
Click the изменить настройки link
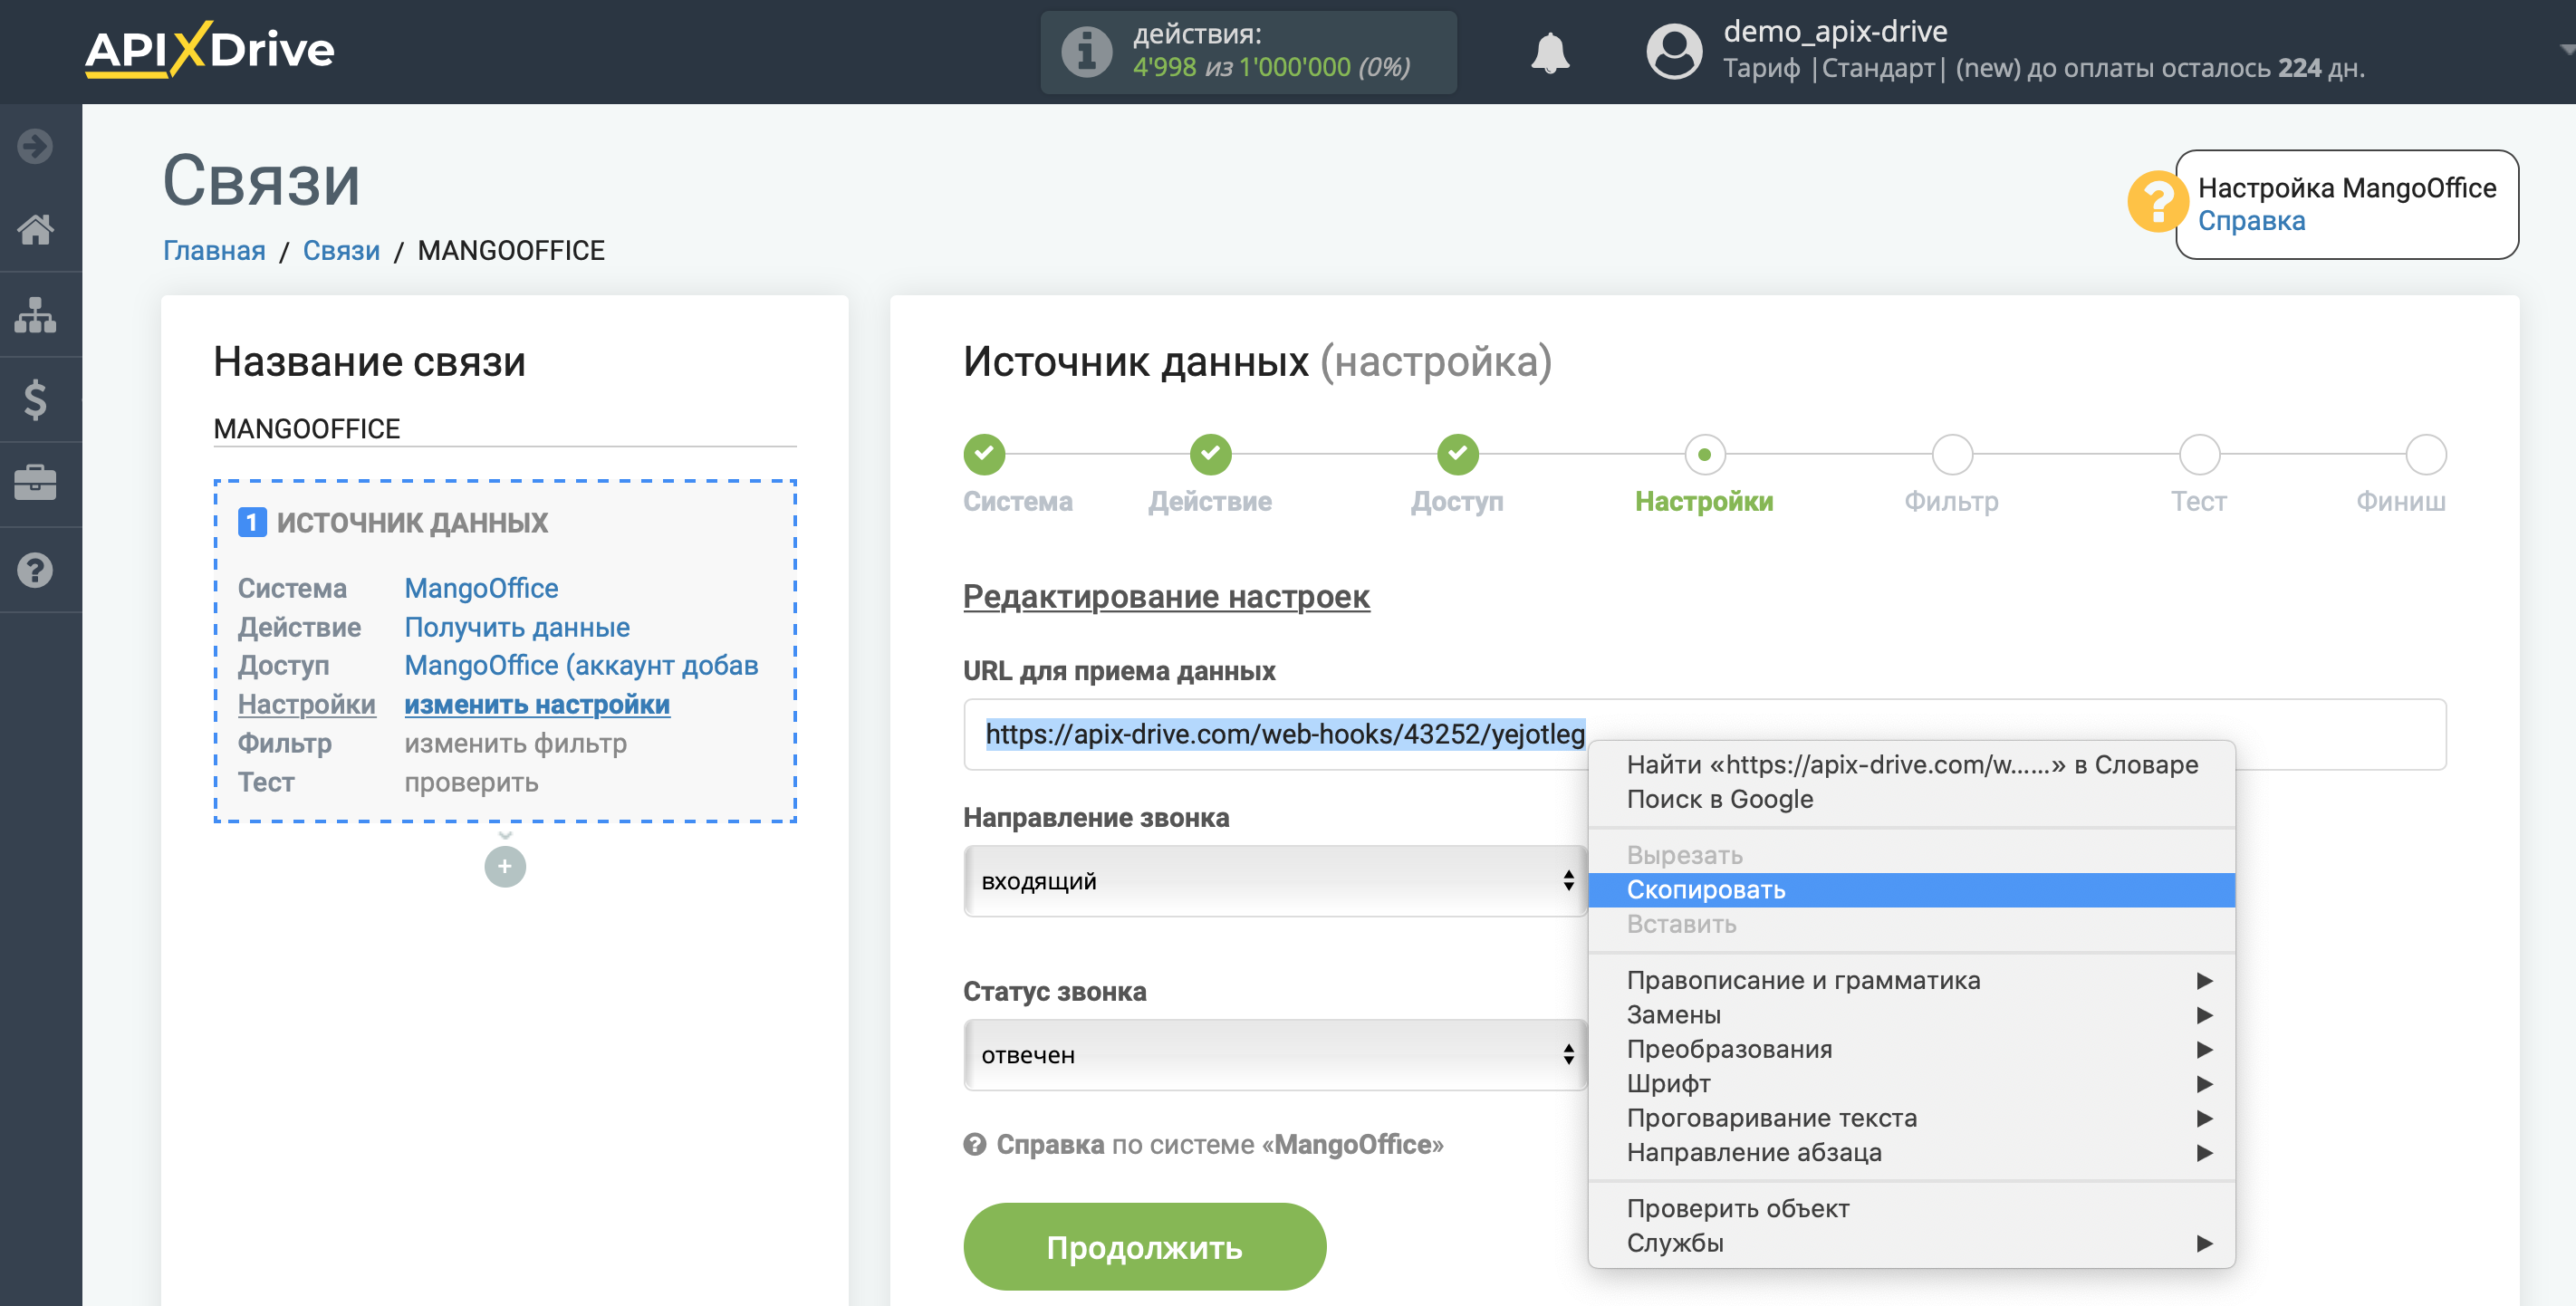tap(537, 704)
